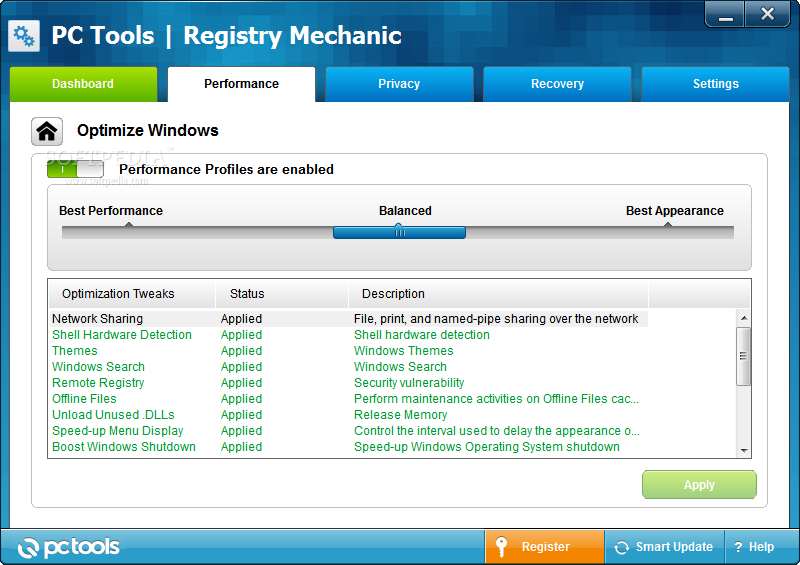Go home via the house icon
The height and width of the screenshot is (565, 800).
[x=47, y=131]
